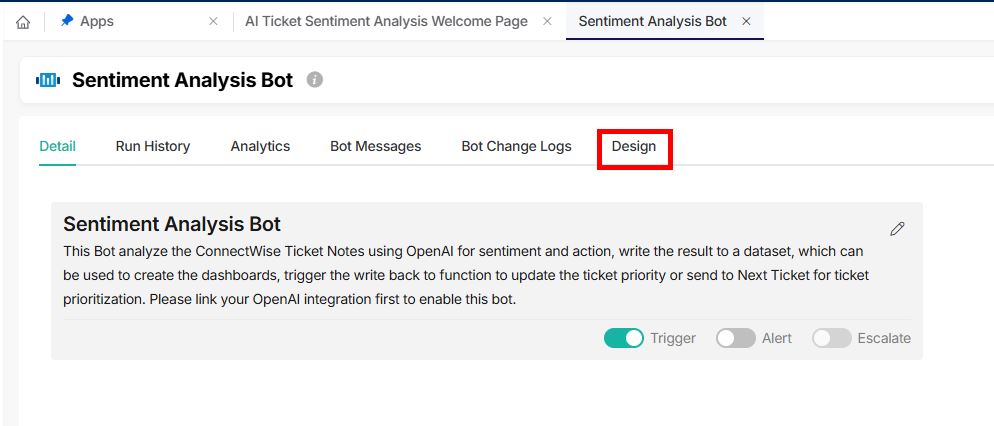Click the blue bot logo icon
The image size is (994, 426).
[48, 81]
